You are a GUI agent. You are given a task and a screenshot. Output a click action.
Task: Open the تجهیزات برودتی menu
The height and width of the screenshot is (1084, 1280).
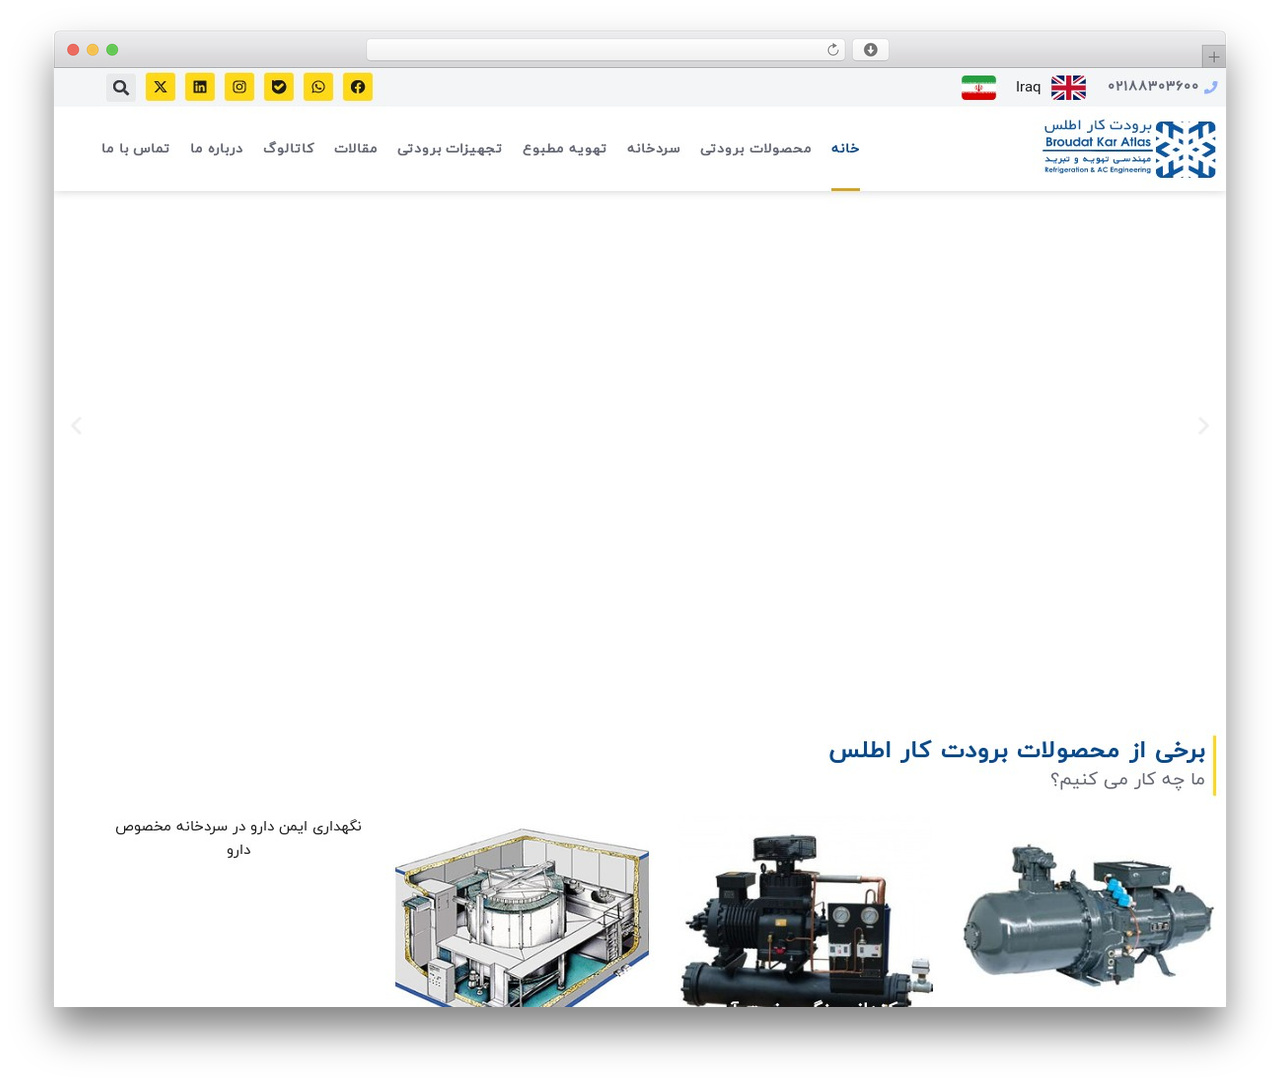pos(449,148)
